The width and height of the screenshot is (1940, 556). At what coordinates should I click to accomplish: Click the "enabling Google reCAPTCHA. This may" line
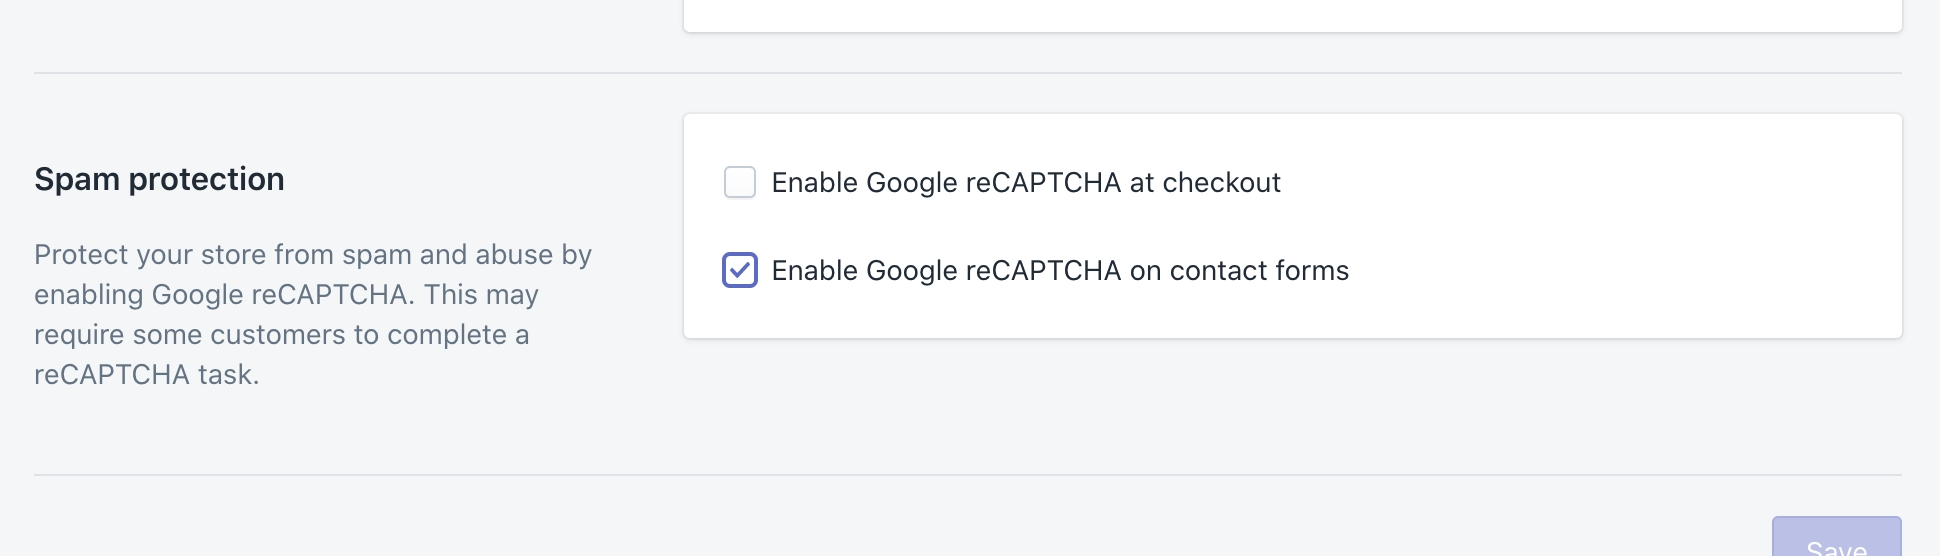(286, 294)
